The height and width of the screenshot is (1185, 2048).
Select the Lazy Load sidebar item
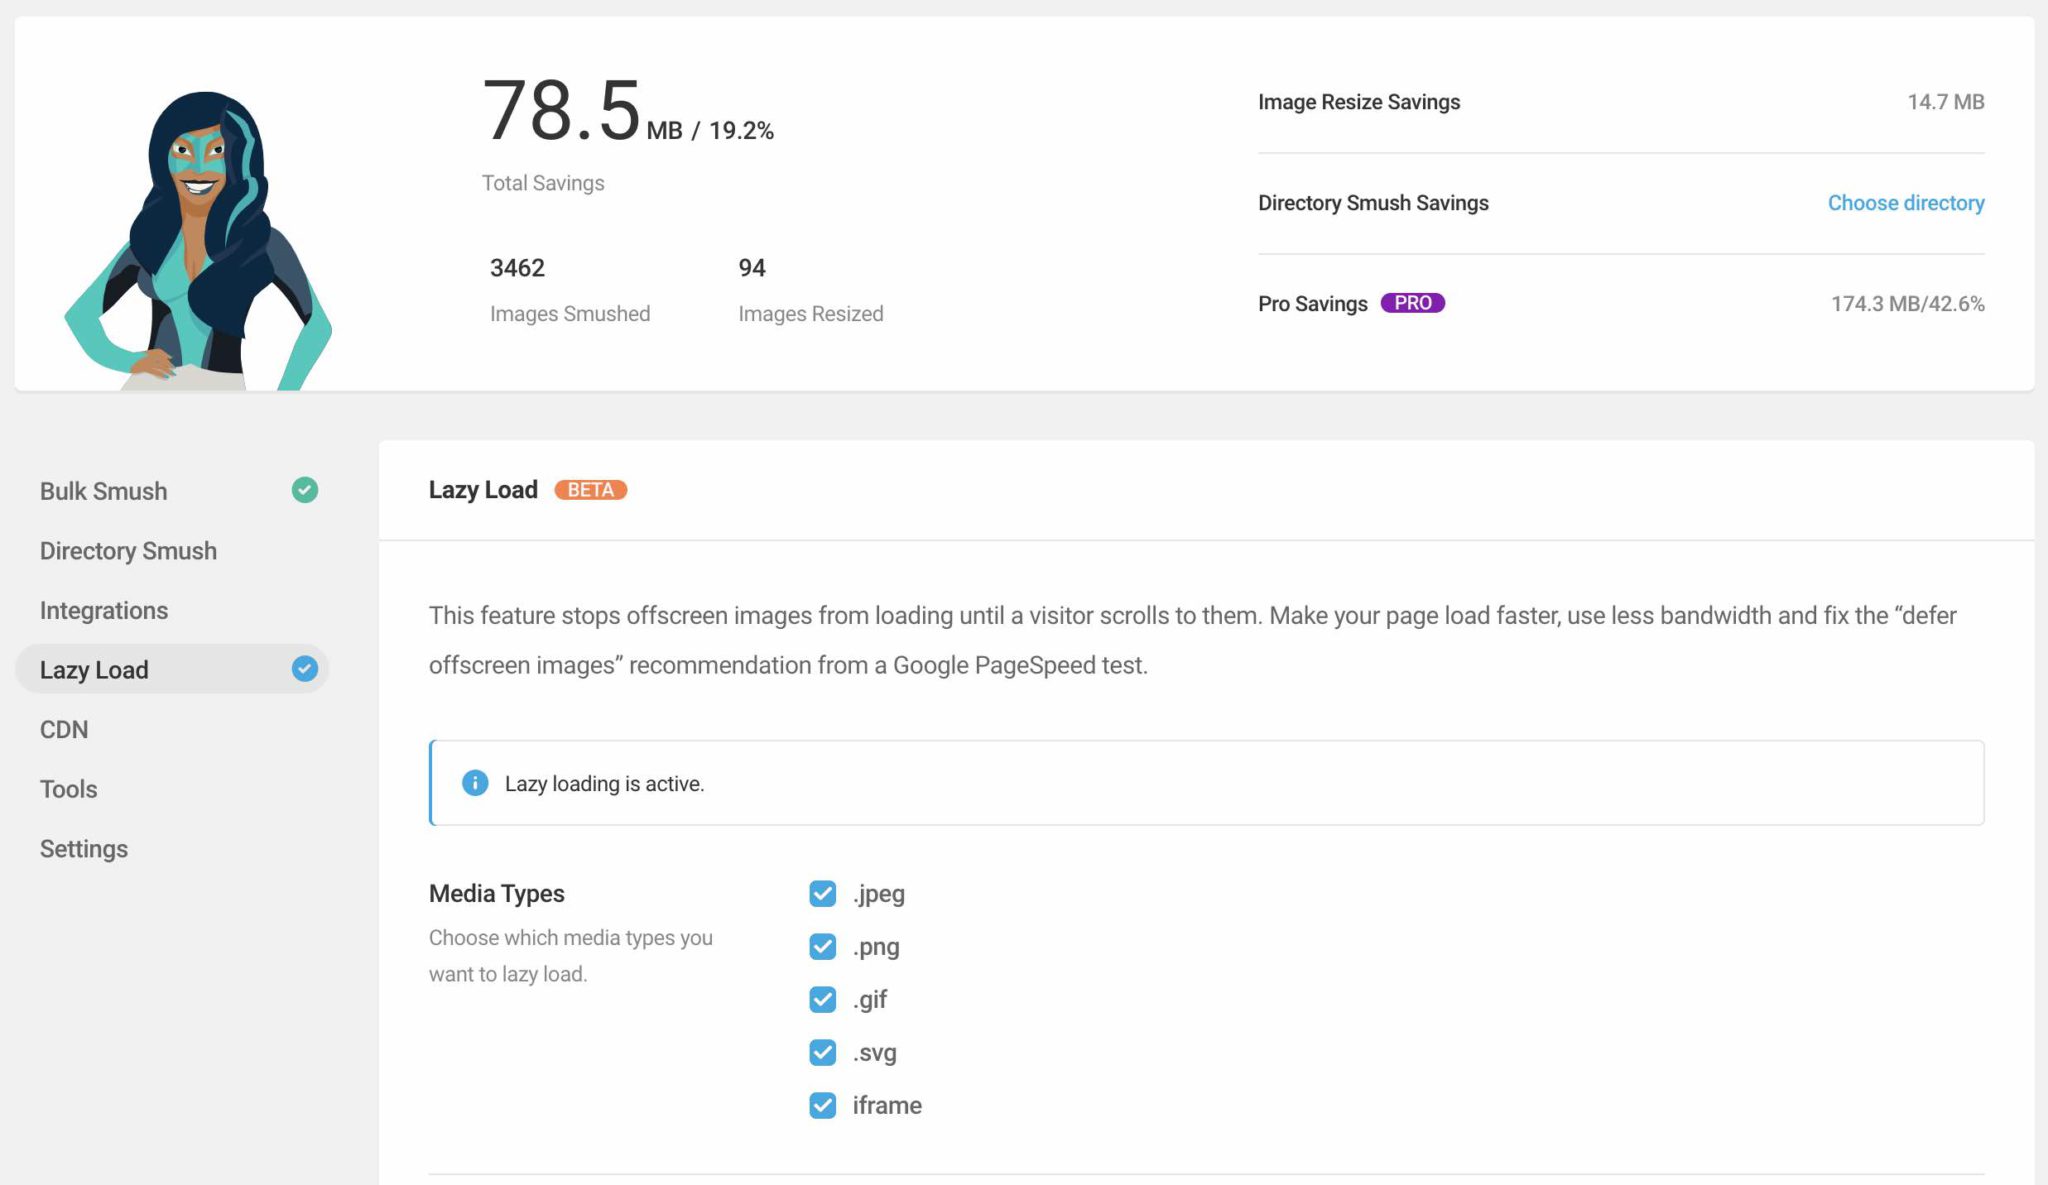point(172,669)
